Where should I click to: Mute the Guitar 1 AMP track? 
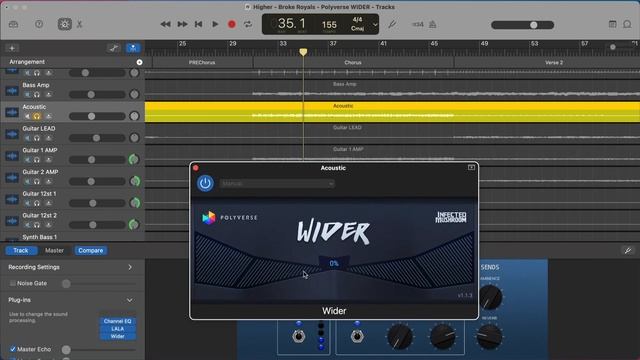point(27,160)
